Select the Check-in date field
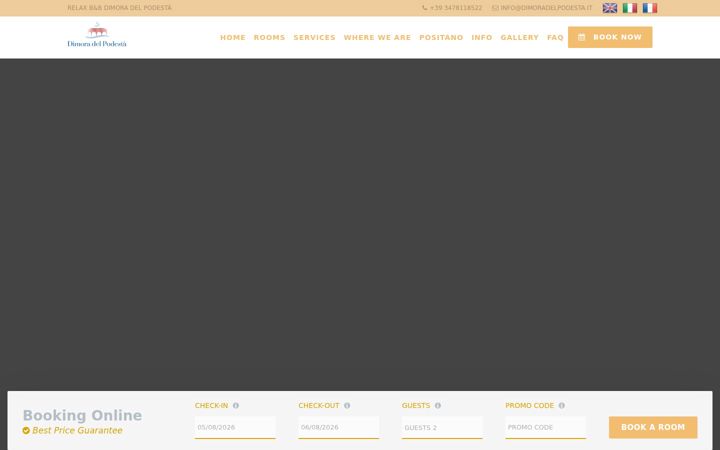720x450 pixels. click(x=235, y=427)
